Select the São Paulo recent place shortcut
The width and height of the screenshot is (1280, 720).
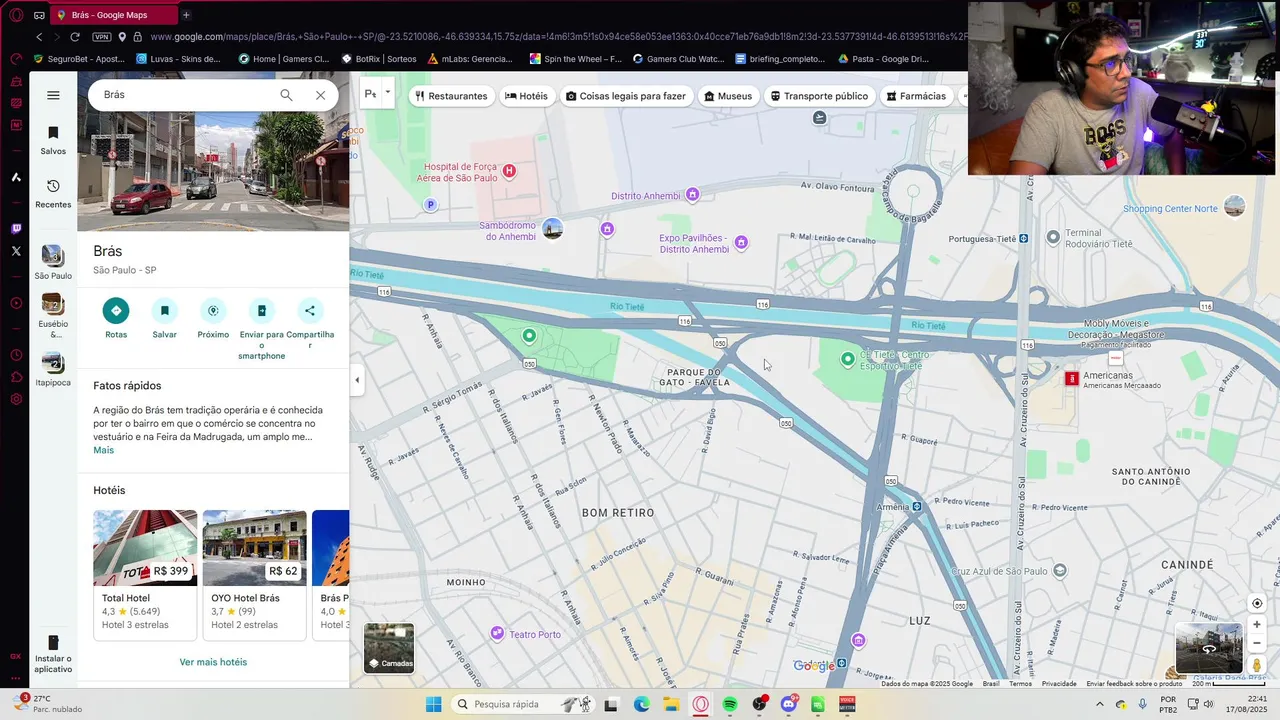coord(53,263)
